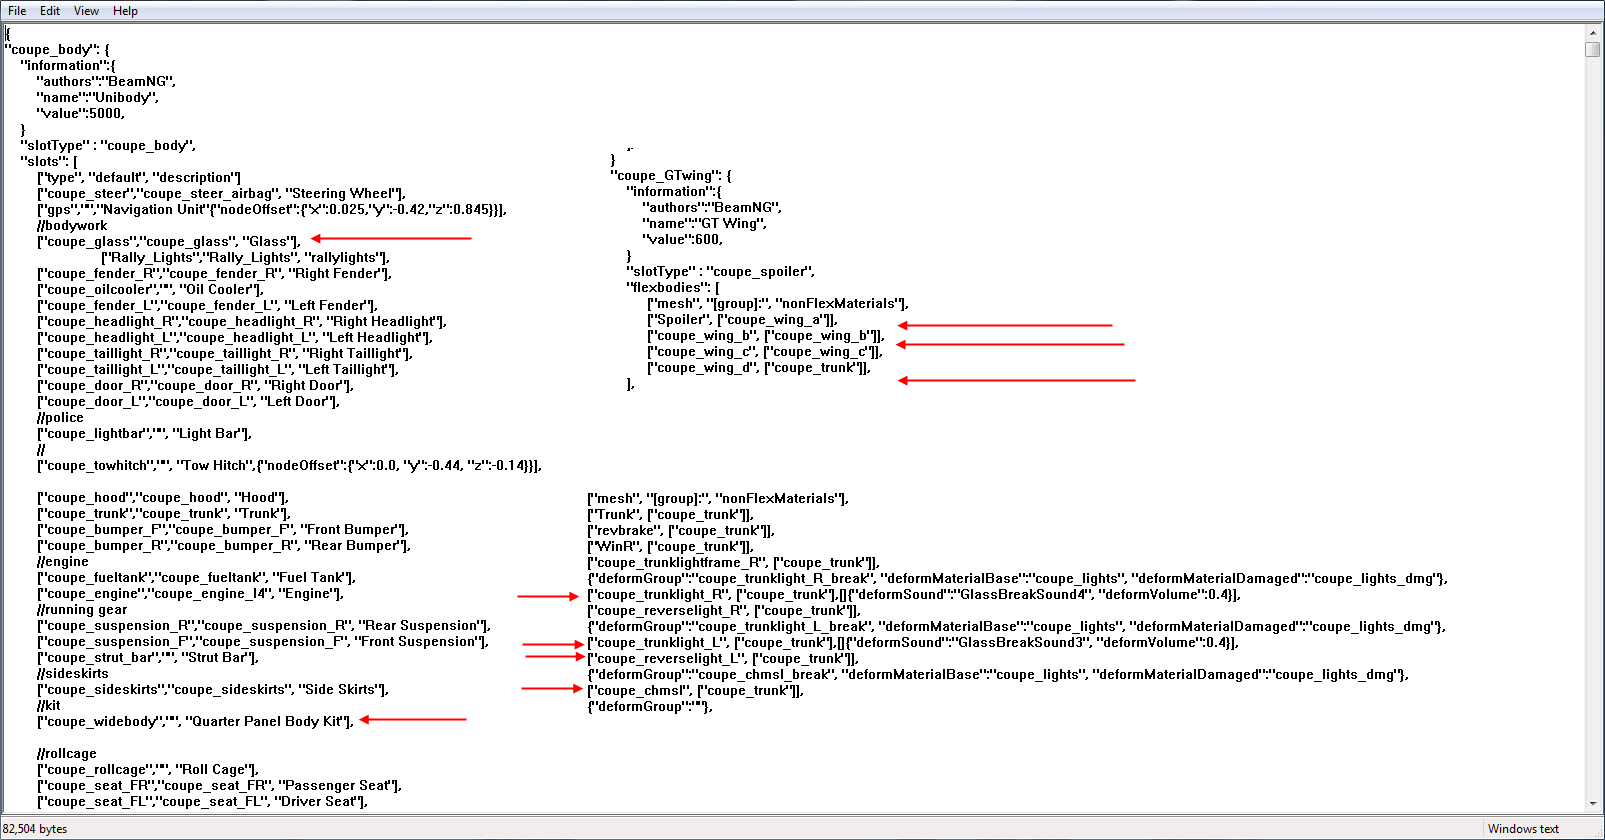Click the //running gear comment line
This screenshot has height=840, width=1605.
click(82, 609)
